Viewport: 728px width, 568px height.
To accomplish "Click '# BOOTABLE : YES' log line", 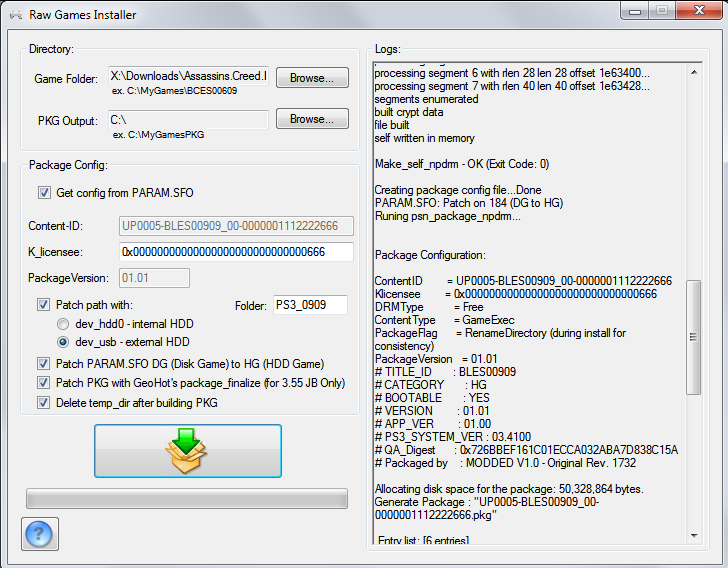I will click(432, 398).
